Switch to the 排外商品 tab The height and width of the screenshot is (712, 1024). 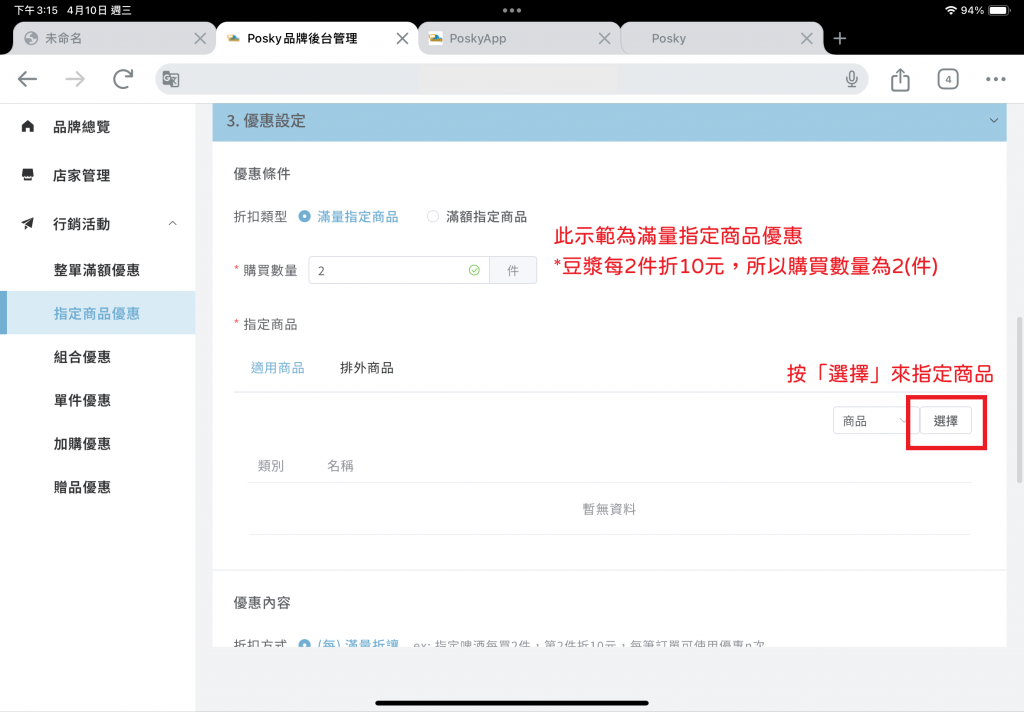pos(366,368)
